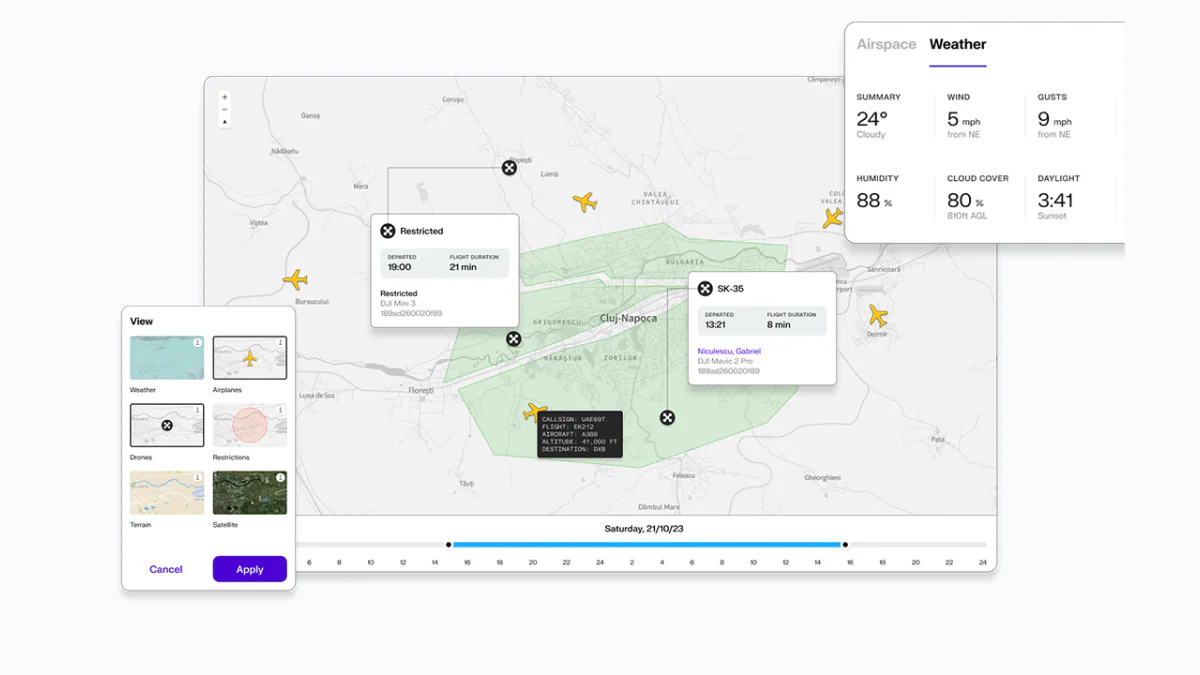The height and width of the screenshot is (675, 1200).
Task: Open info icon on the Restrictions view thumbnail
Action: (280, 410)
